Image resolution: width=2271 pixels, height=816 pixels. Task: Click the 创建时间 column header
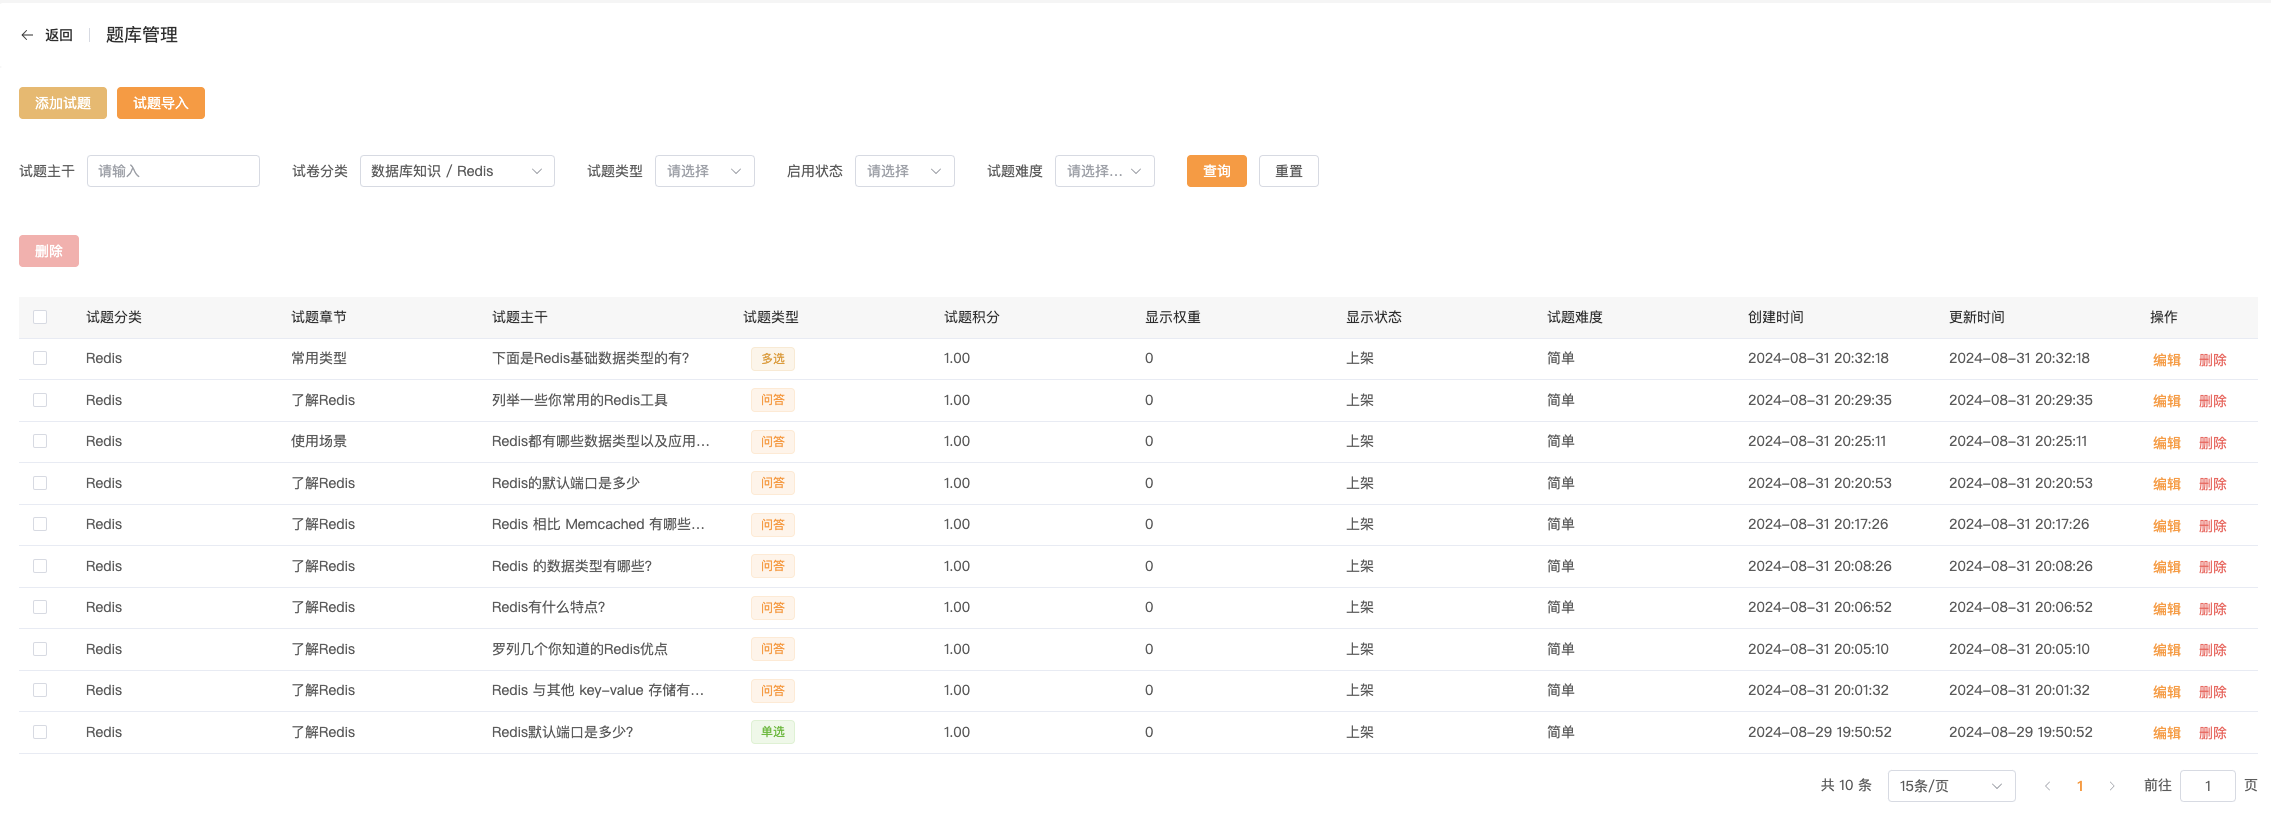click(x=1776, y=317)
